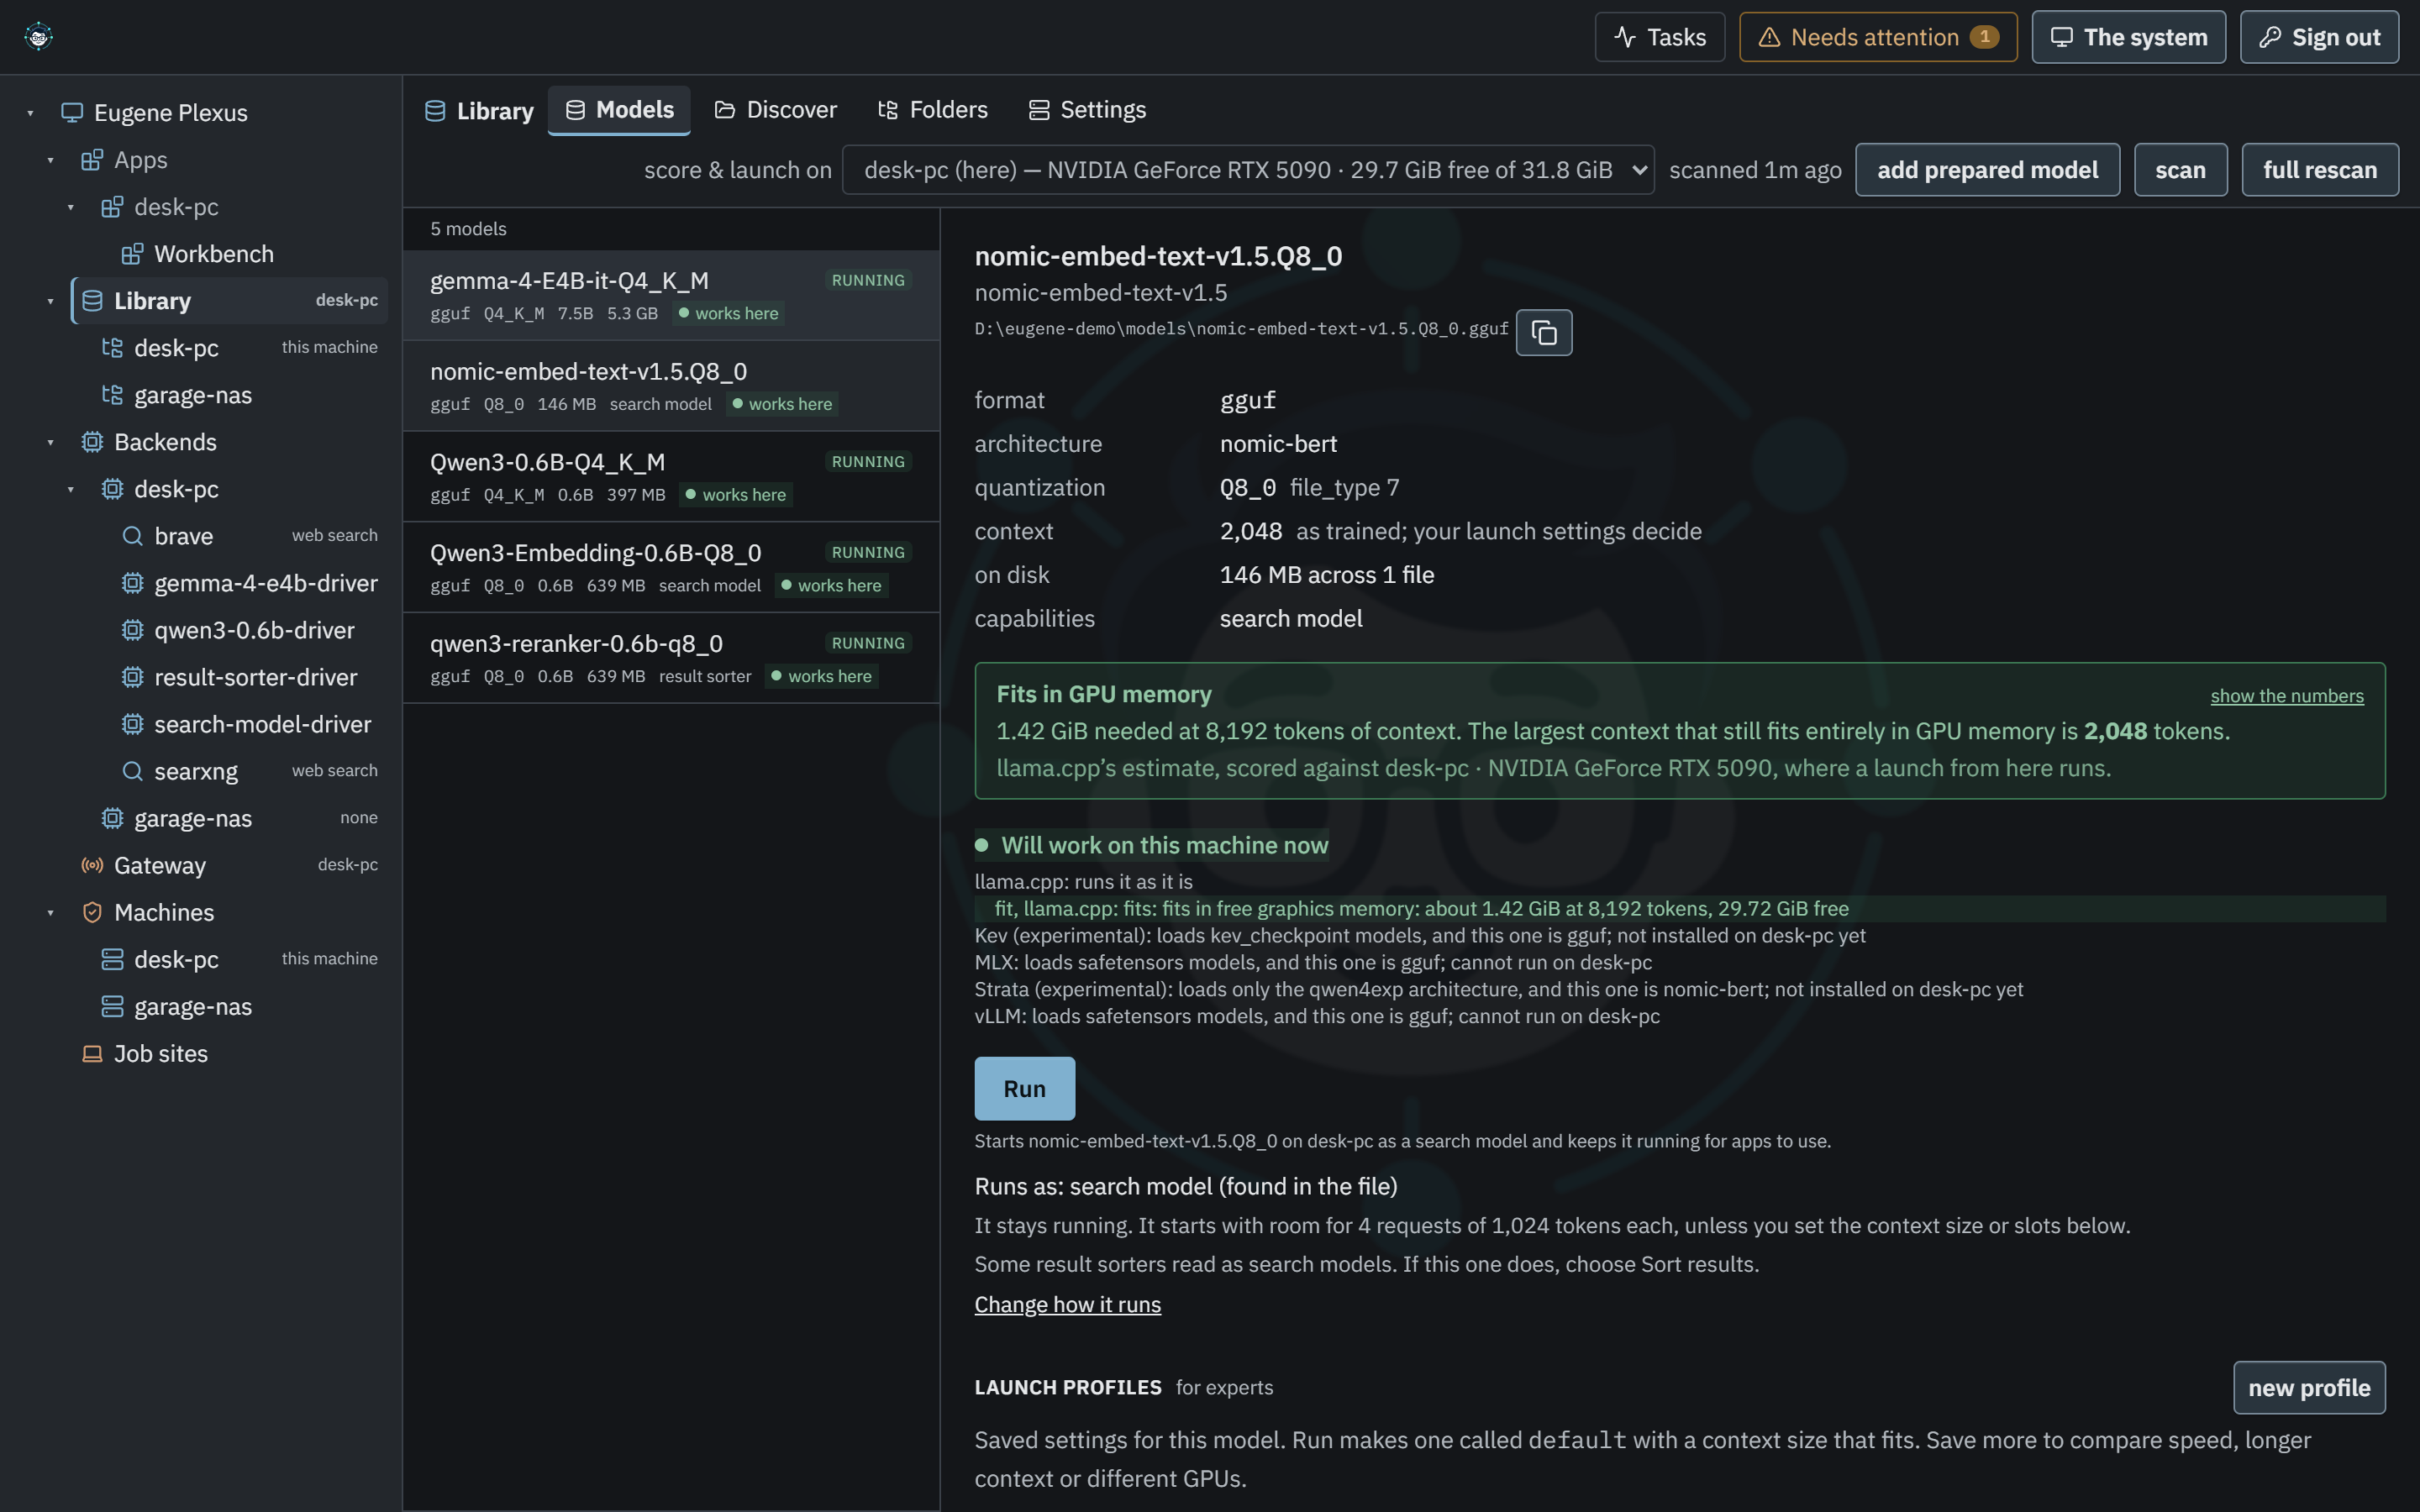This screenshot has width=2420, height=1512.
Task: Click the app logo icon in top-left corner
Action: pyautogui.click(x=38, y=37)
